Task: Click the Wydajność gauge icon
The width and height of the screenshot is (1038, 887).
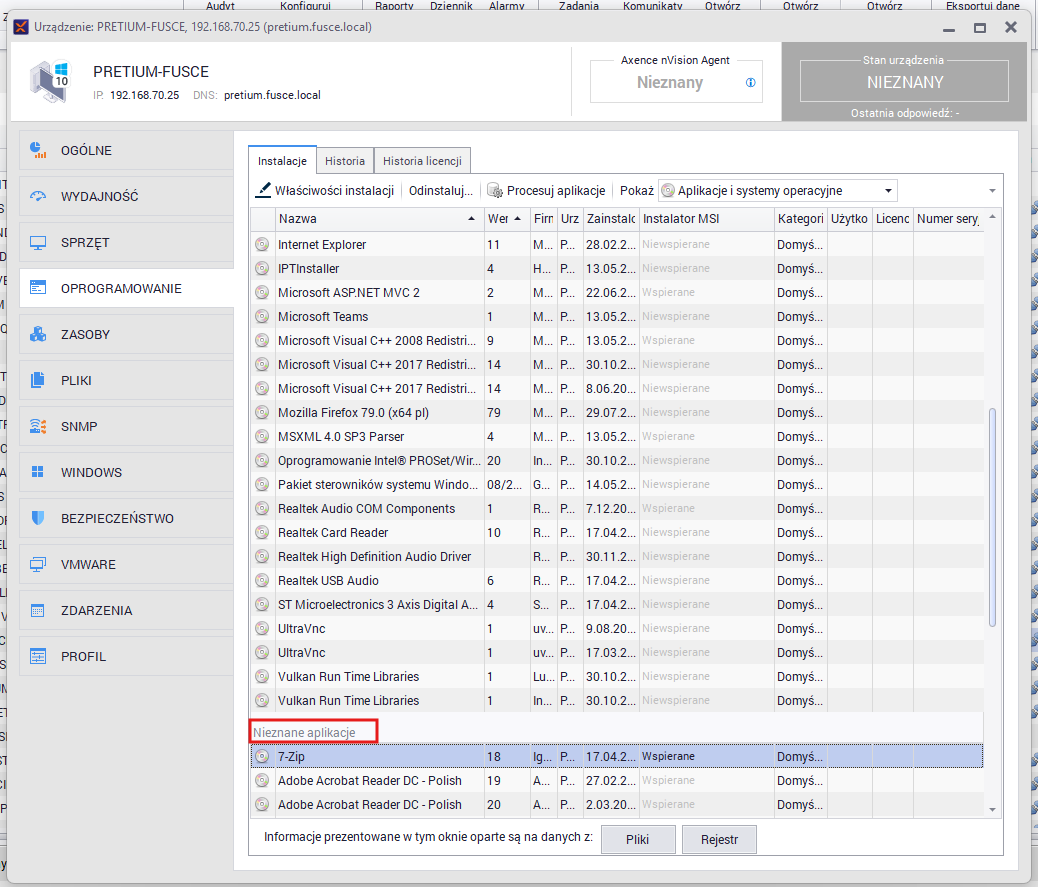Action: click(x=39, y=196)
